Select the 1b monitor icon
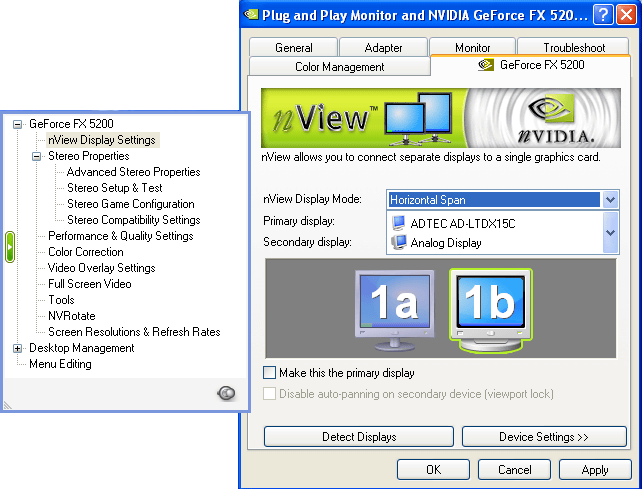642x489 pixels. click(491, 310)
